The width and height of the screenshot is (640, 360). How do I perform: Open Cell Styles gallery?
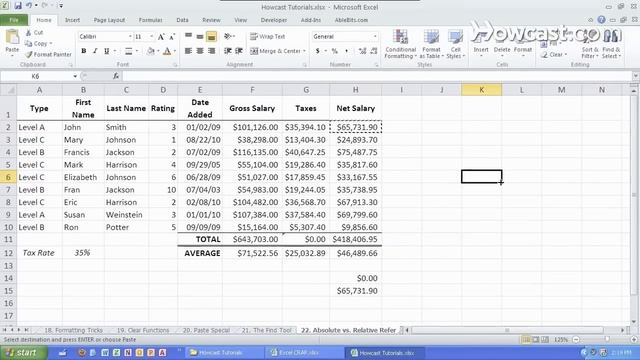click(455, 44)
